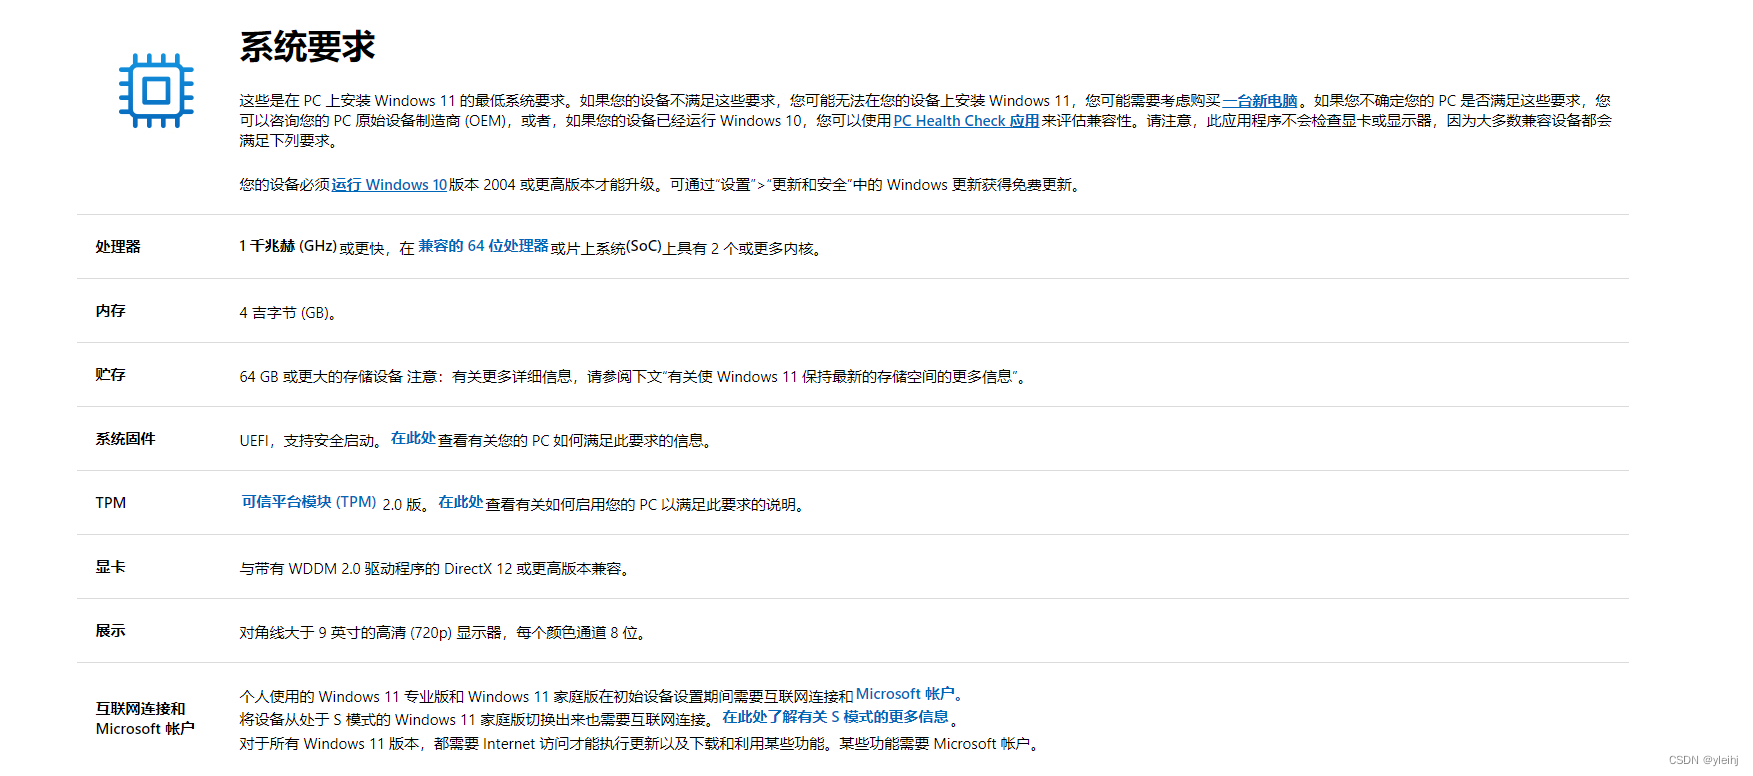Select the 互联网连接和 Microsoft 帐户 label
1753x776 pixels.
pyautogui.click(x=145, y=719)
